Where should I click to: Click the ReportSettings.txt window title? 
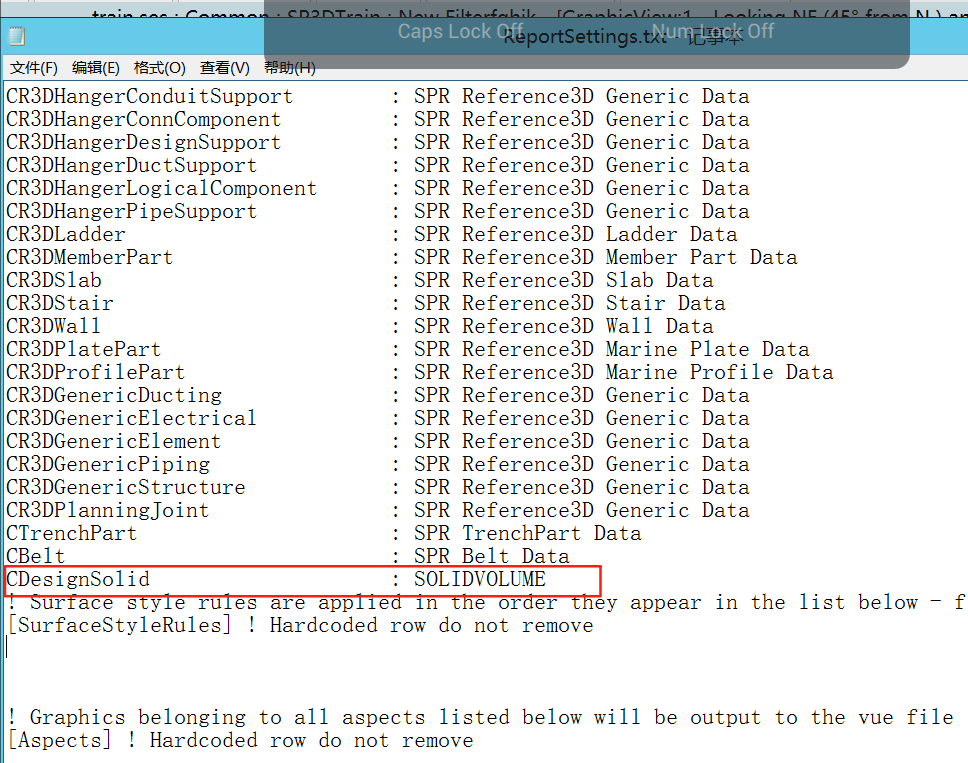[624, 37]
